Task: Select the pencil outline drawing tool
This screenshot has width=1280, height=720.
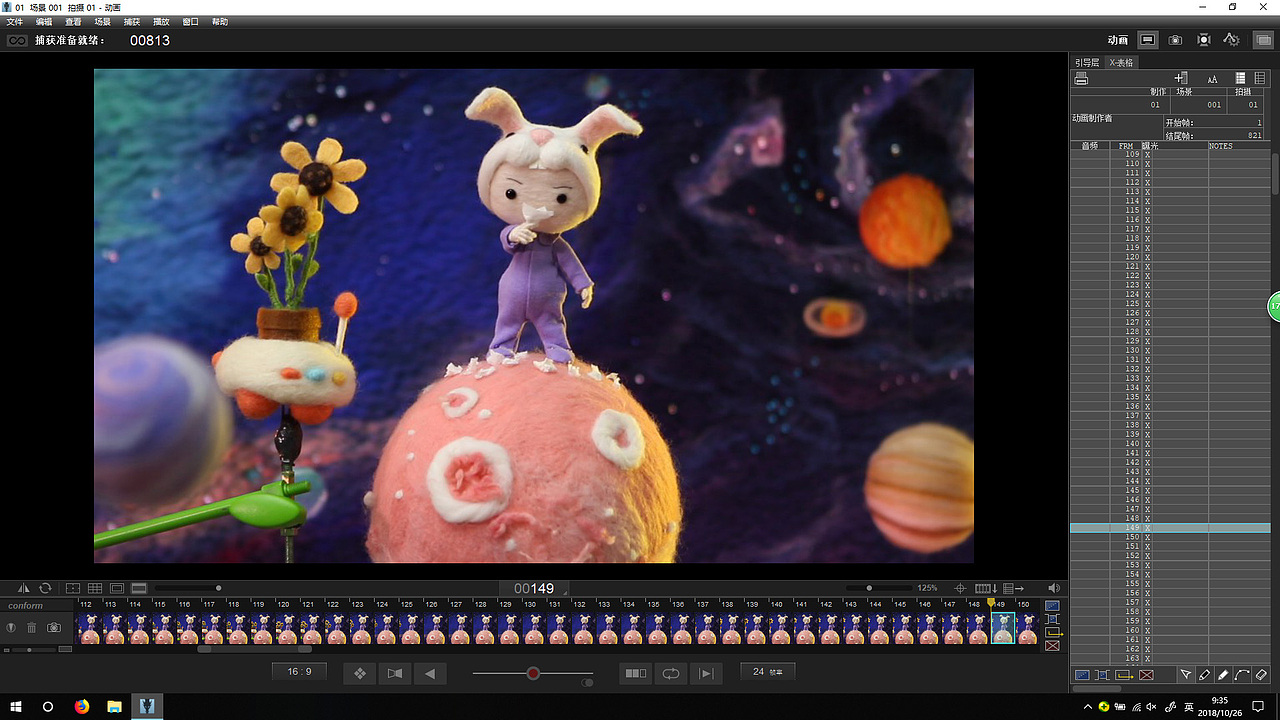Action: pyautogui.click(x=1205, y=675)
